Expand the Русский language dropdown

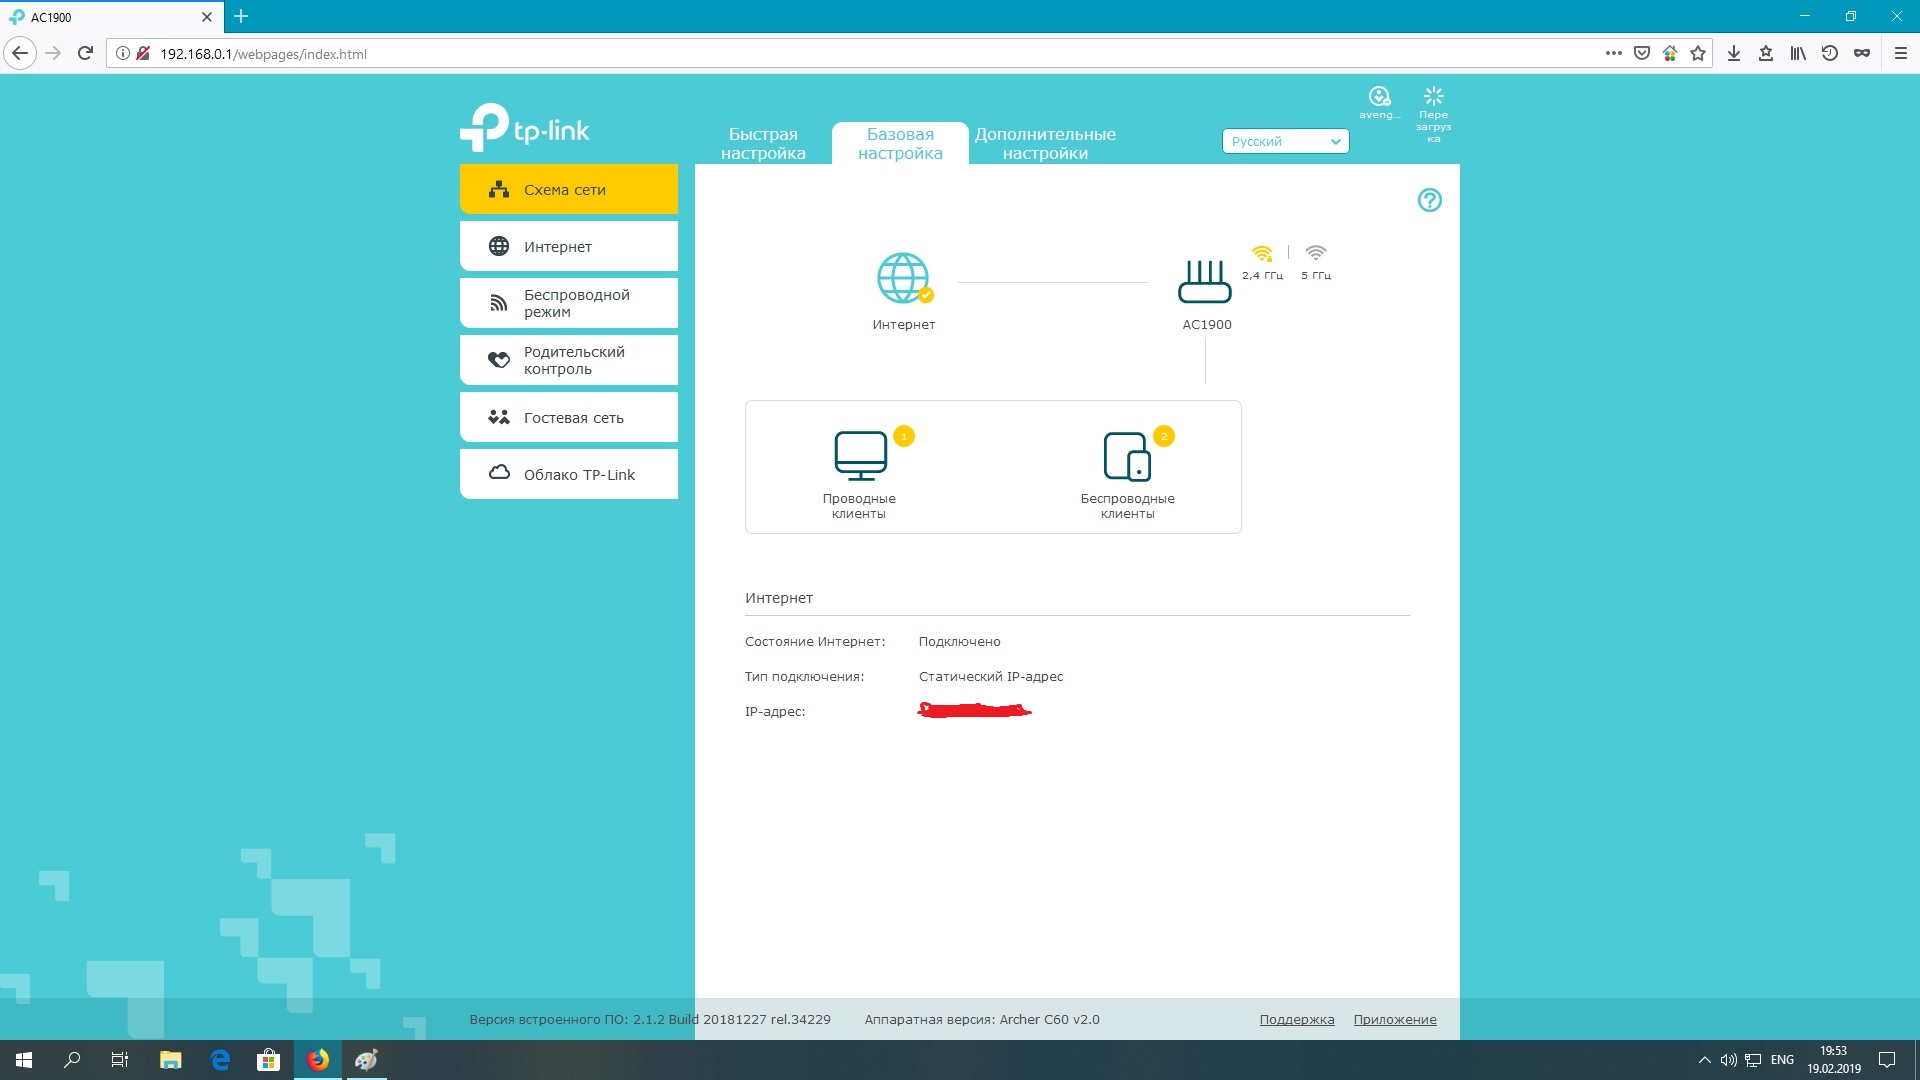click(x=1285, y=142)
